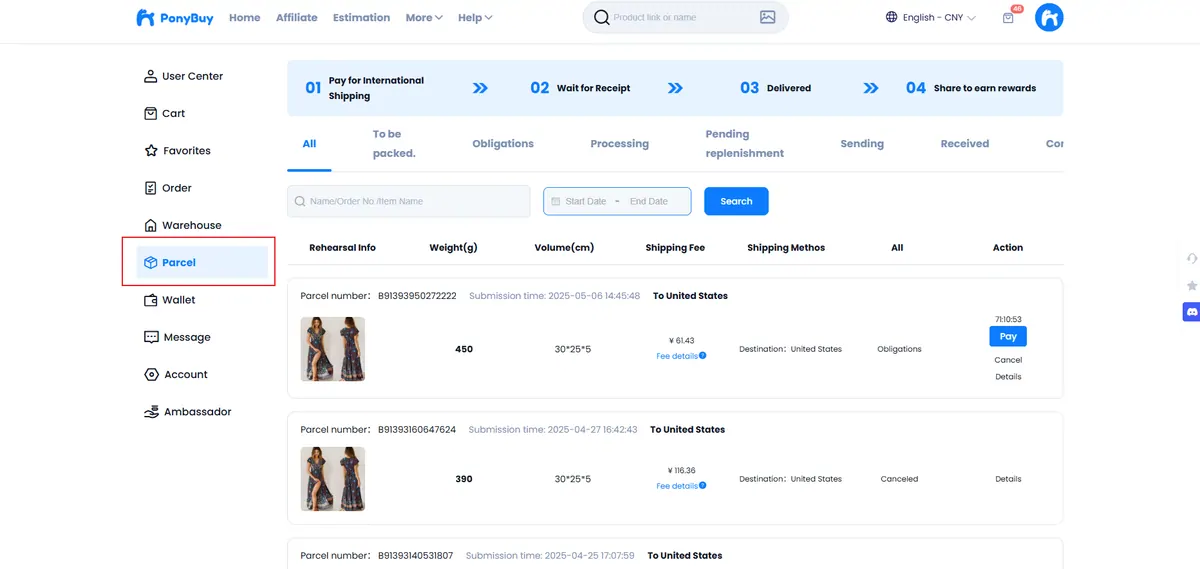Click the Parcel box icon
Screen dimensions: 1200x569
click(x=151, y=263)
